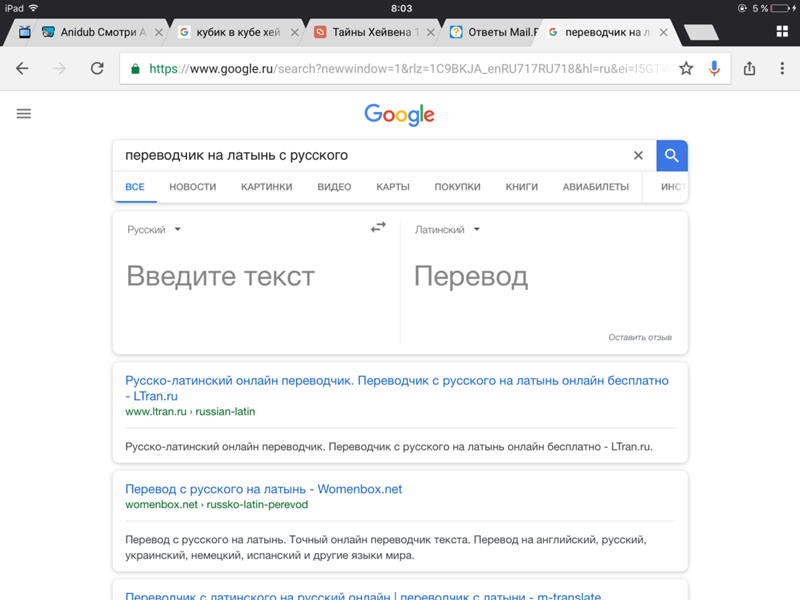This screenshot has width=800, height=600.
Task: Click in the Google search query field
Action: point(372,156)
